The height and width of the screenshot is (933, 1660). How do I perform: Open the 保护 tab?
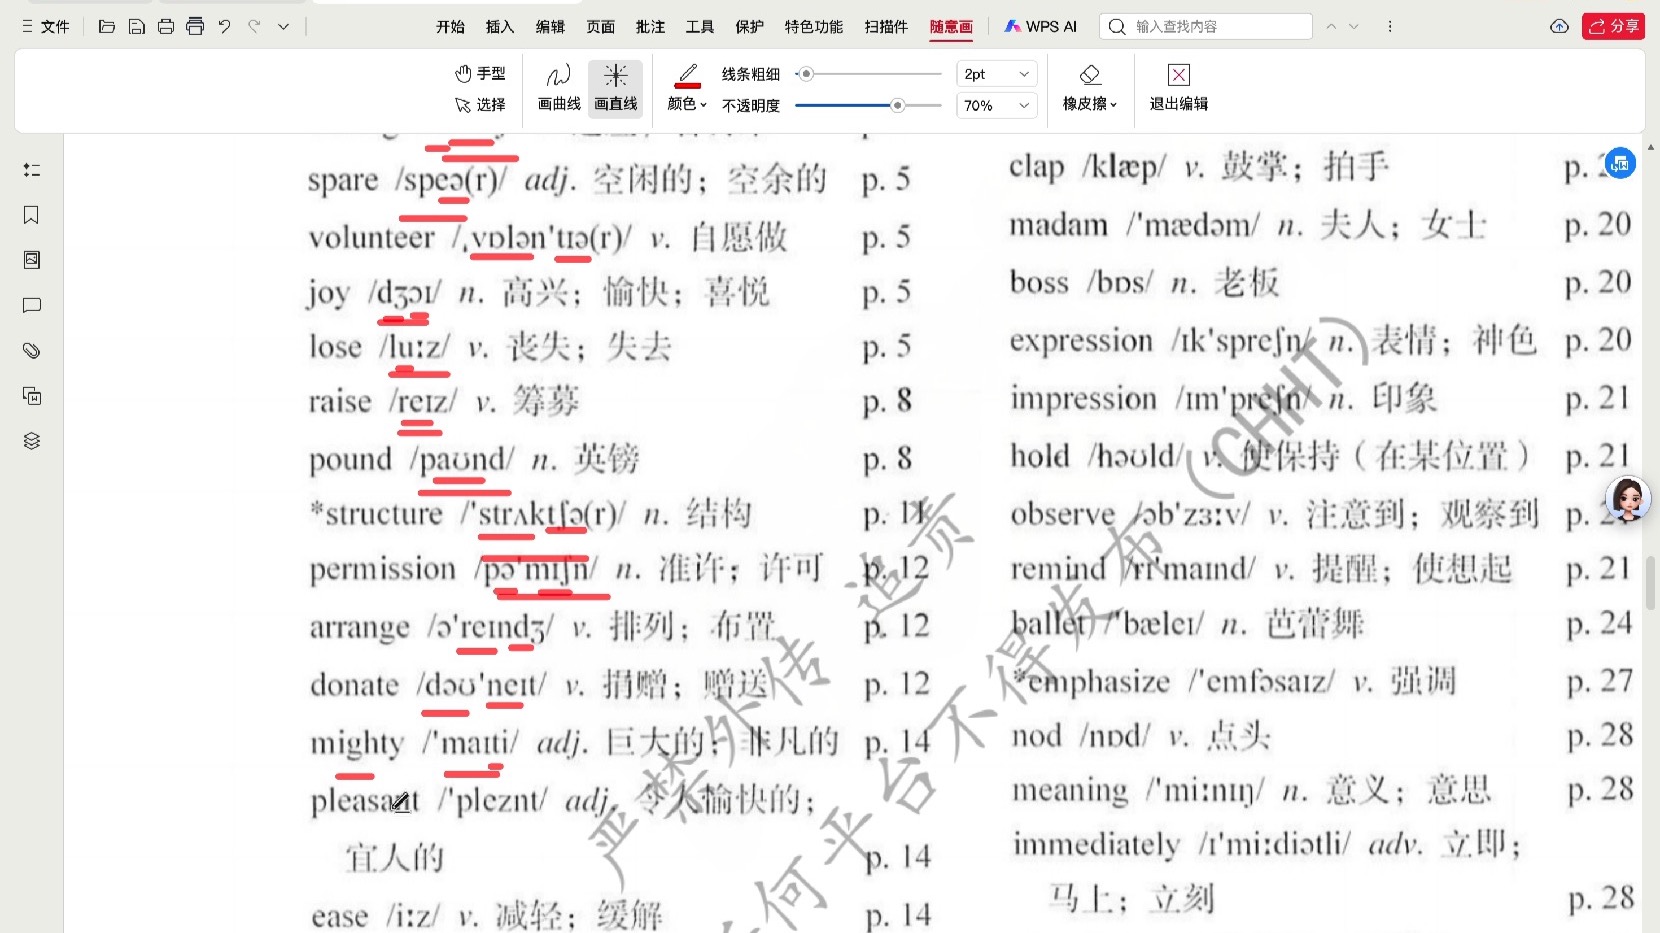point(750,27)
